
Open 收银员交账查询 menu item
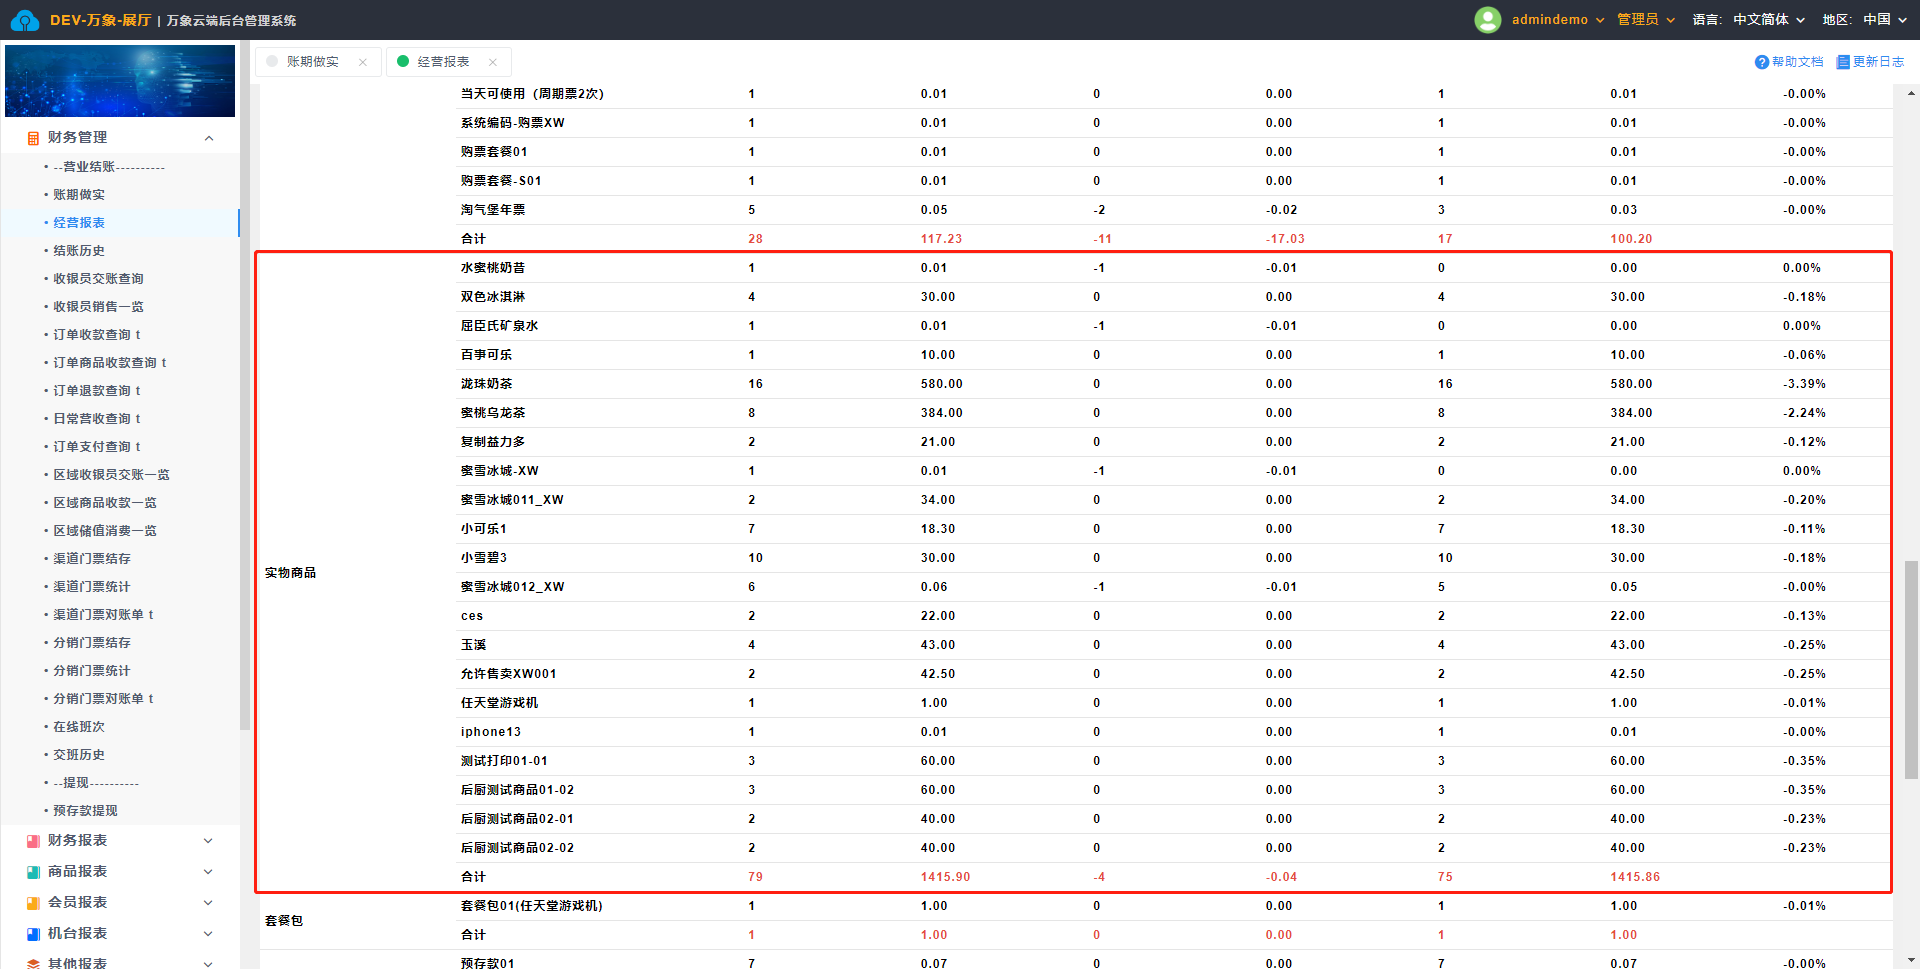point(98,279)
